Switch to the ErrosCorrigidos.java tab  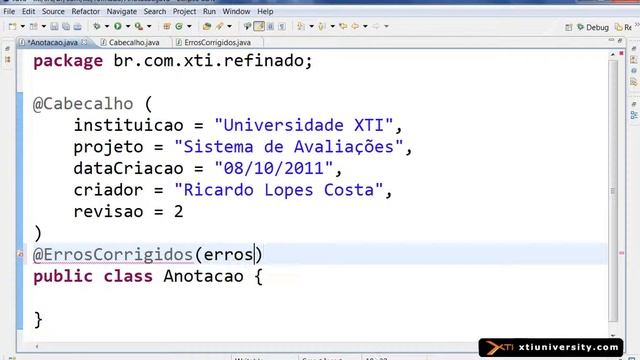pyautogui.click(x=217, y=42)
